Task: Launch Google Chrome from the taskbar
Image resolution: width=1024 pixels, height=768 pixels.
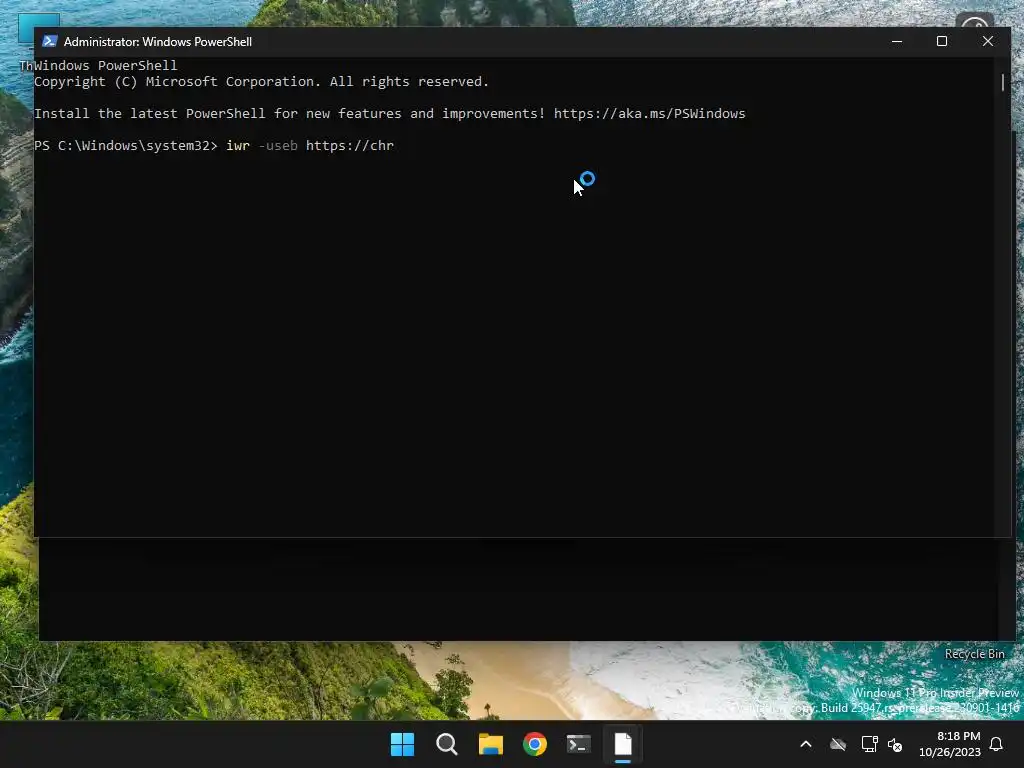Action: (x=535, y=744)
